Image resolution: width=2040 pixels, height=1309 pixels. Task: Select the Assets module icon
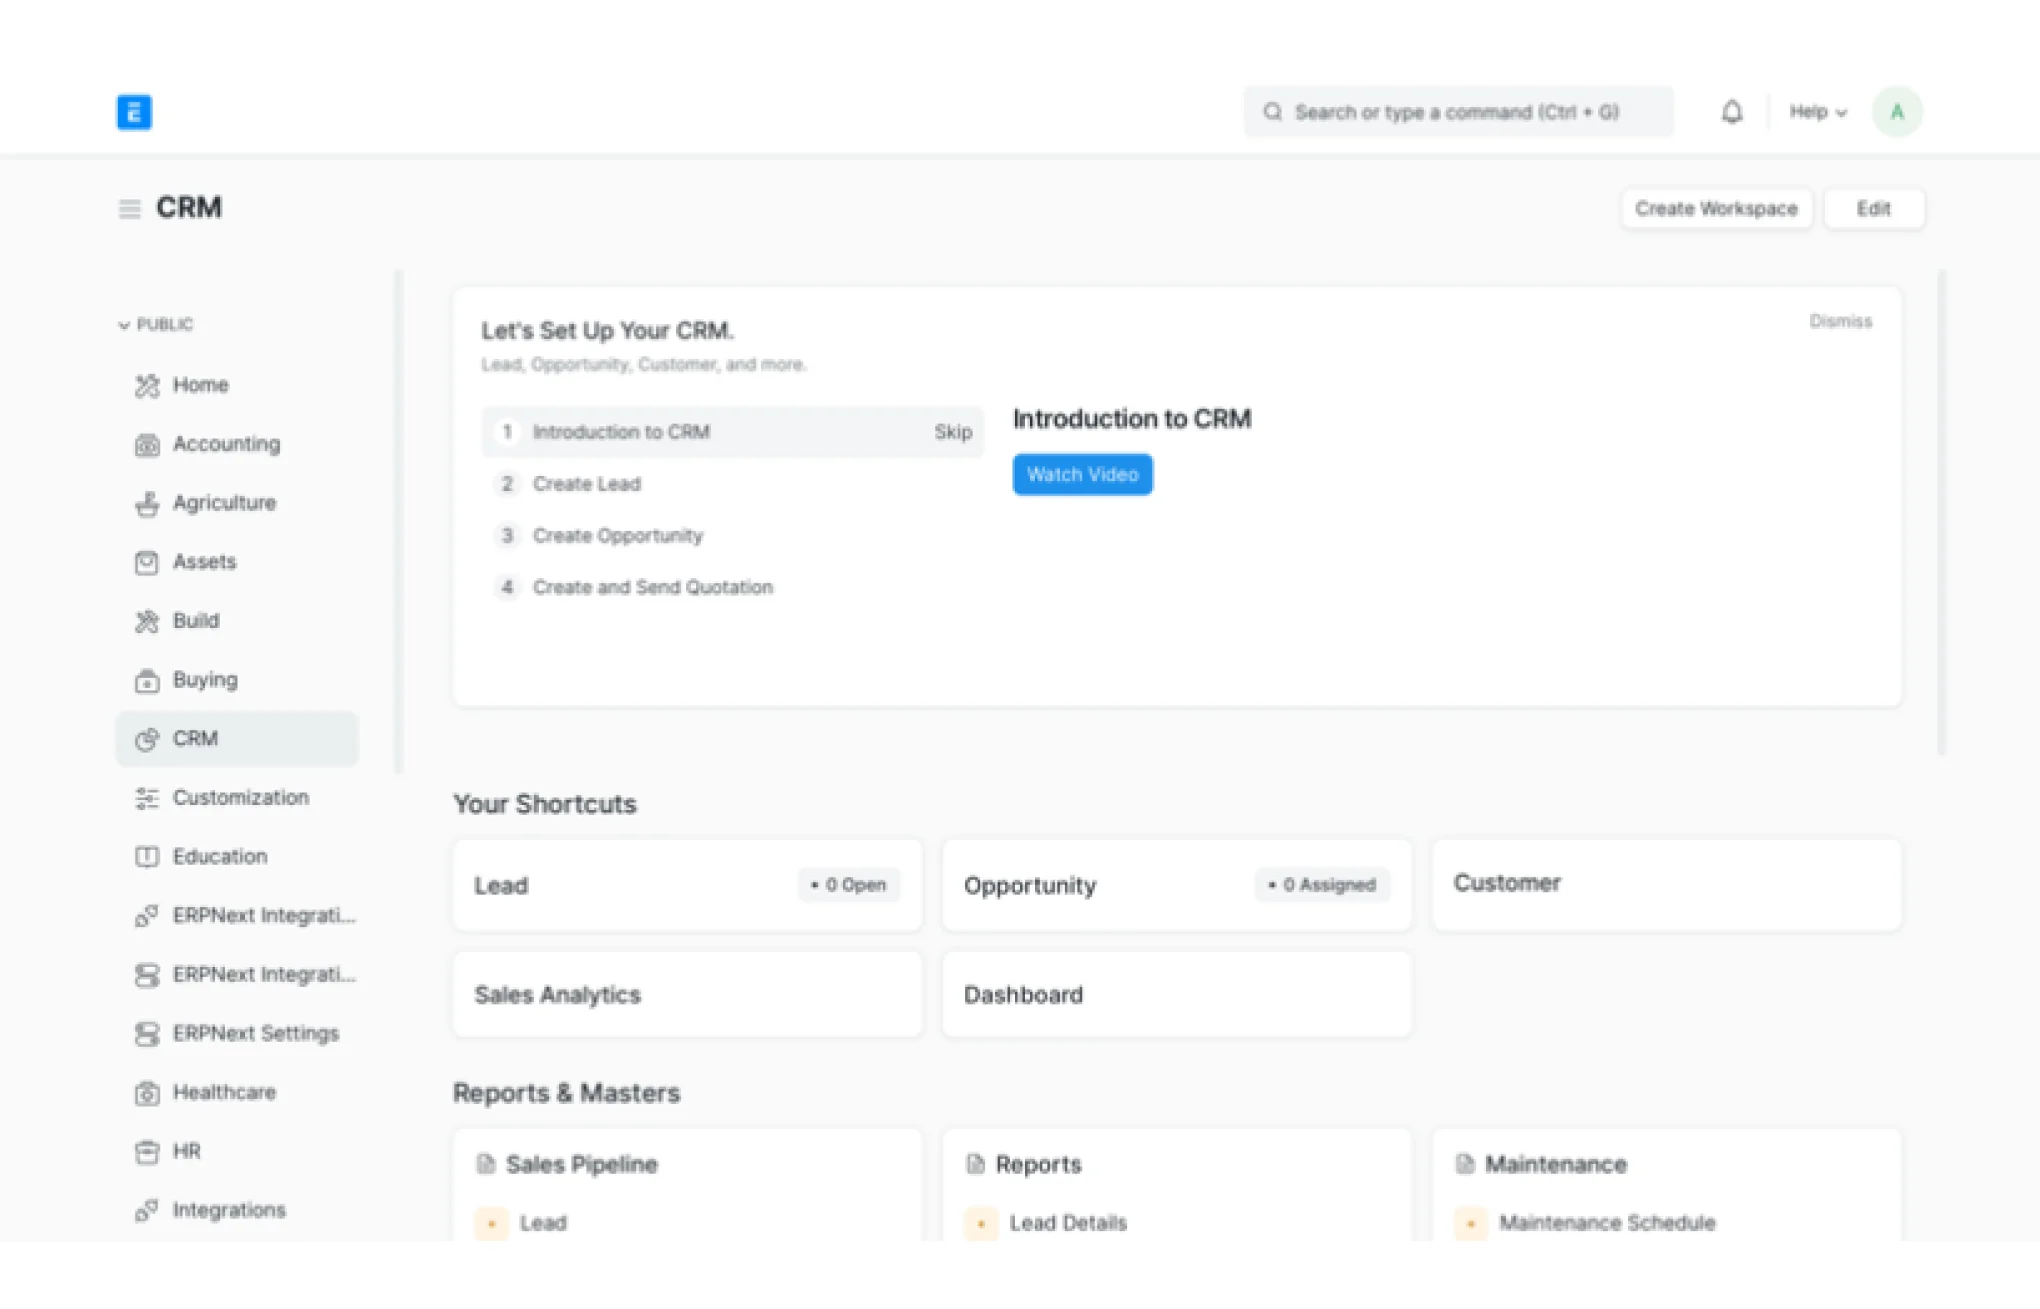[x=147, y=562]
